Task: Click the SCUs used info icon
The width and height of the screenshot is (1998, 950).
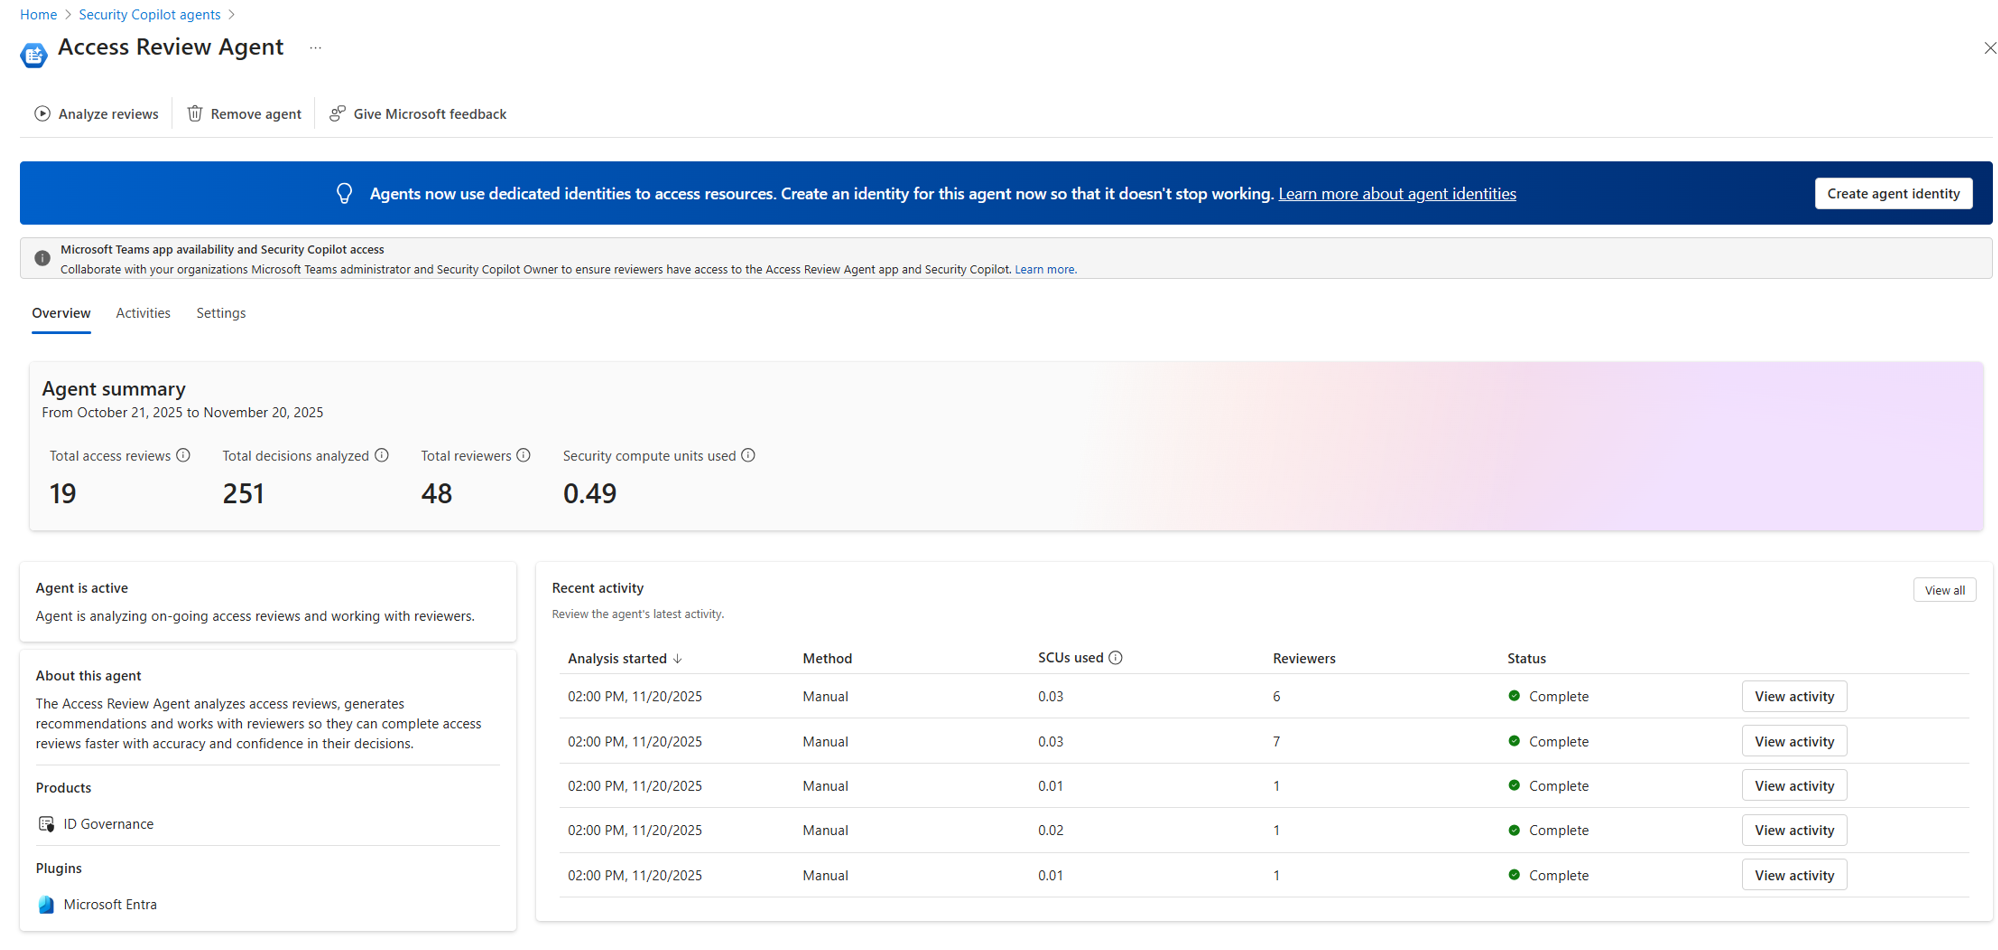Action: pos(1117,657)
